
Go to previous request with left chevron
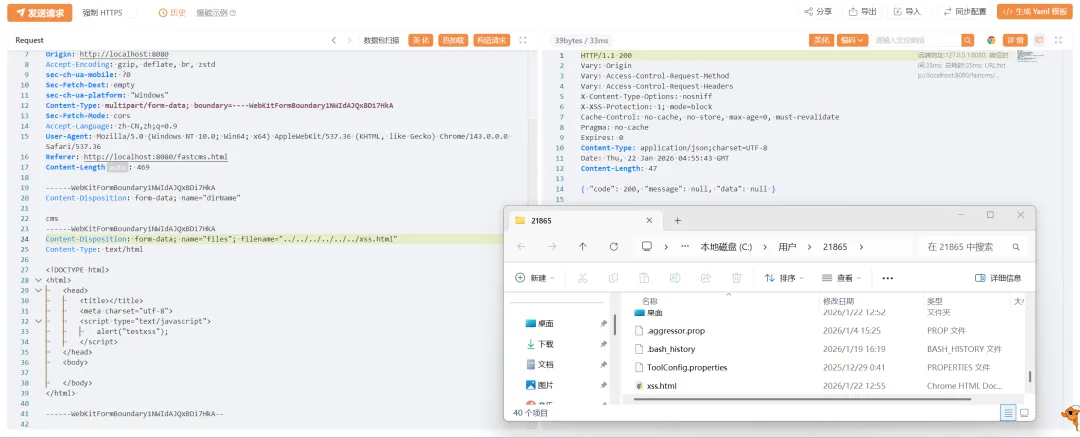(x=334, y=40)
